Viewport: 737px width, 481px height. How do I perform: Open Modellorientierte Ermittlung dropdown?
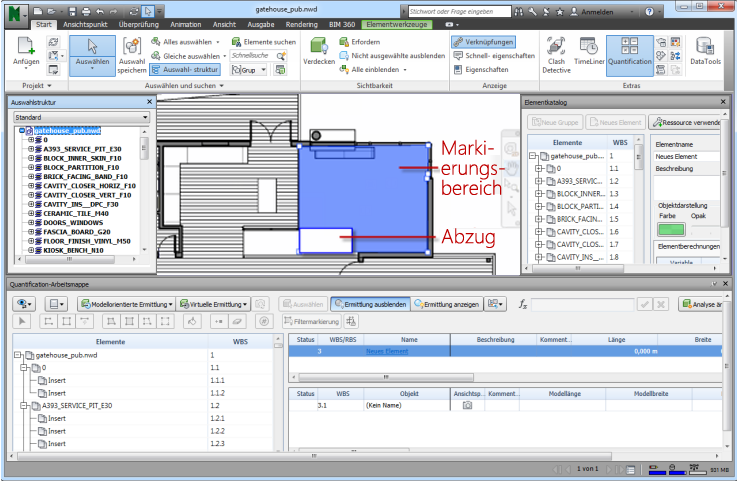click(x=127, y=304)
